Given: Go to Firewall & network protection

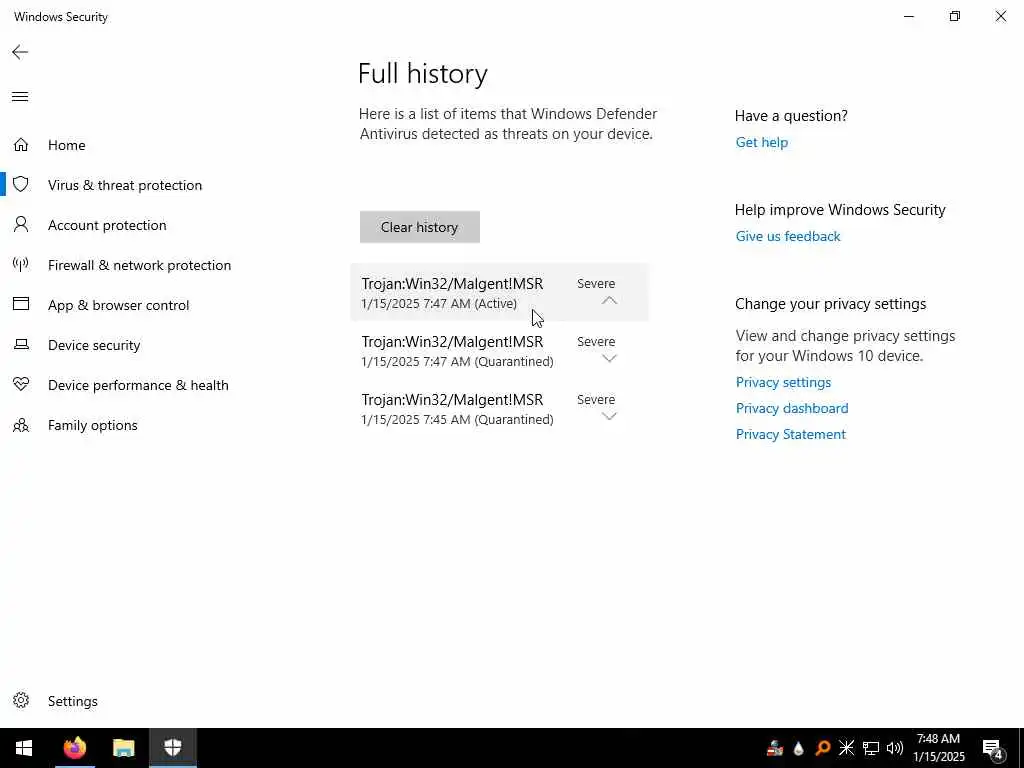Looking at the screenshot, I should coord(139,265).
